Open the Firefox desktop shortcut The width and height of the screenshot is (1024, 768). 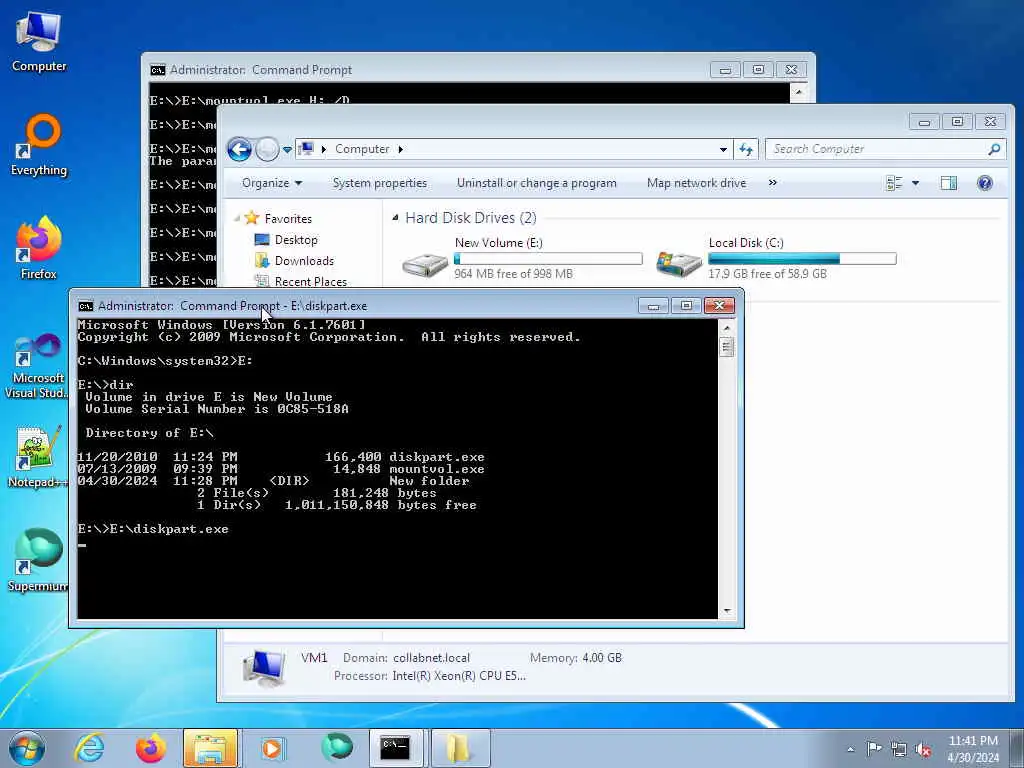coord(39,248)
